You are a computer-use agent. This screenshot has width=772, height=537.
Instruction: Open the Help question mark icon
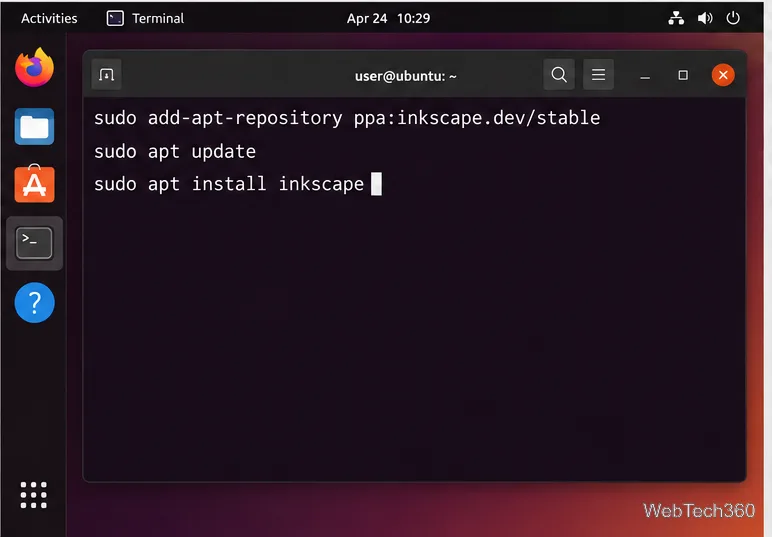point(34,303)
